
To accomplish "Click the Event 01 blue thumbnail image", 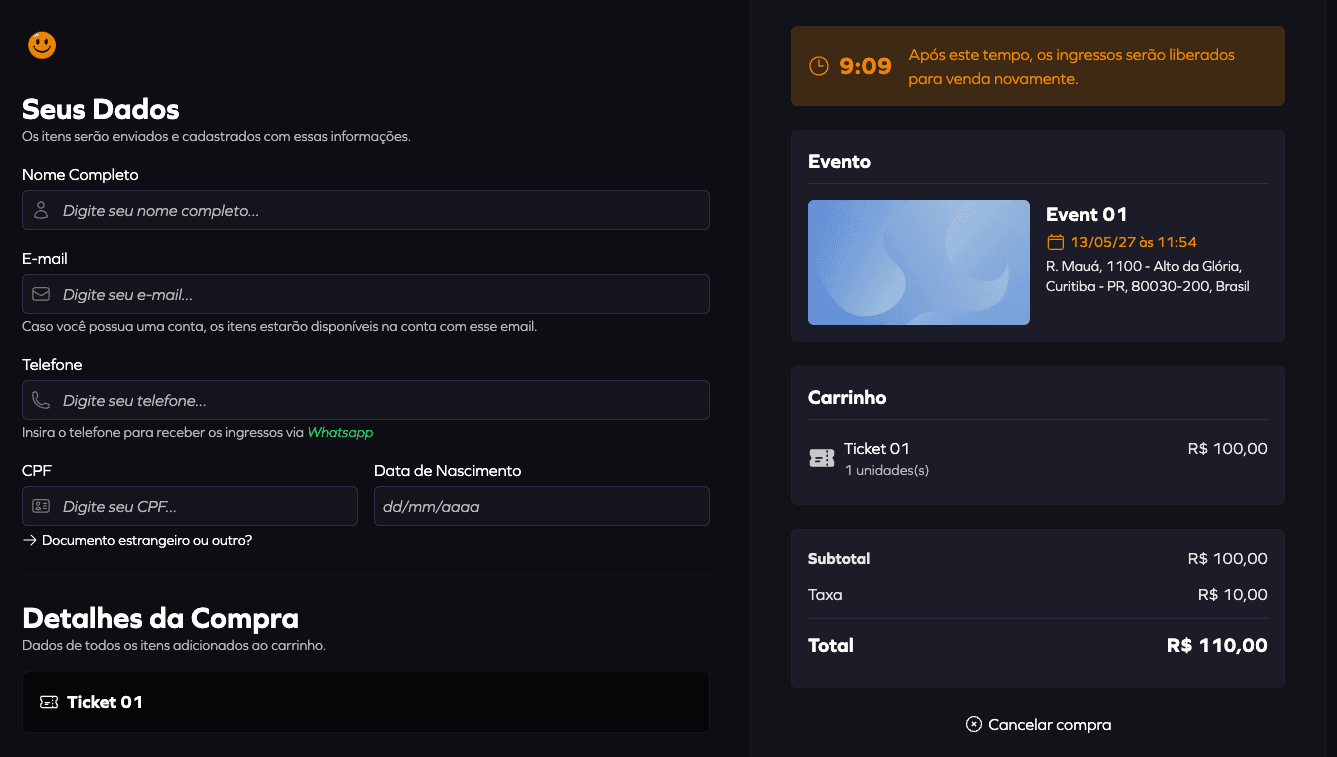I will click(918, 262).
